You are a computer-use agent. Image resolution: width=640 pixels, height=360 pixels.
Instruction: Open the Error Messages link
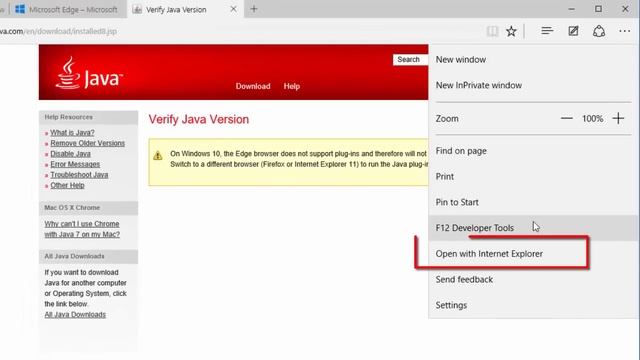point(75,164)
